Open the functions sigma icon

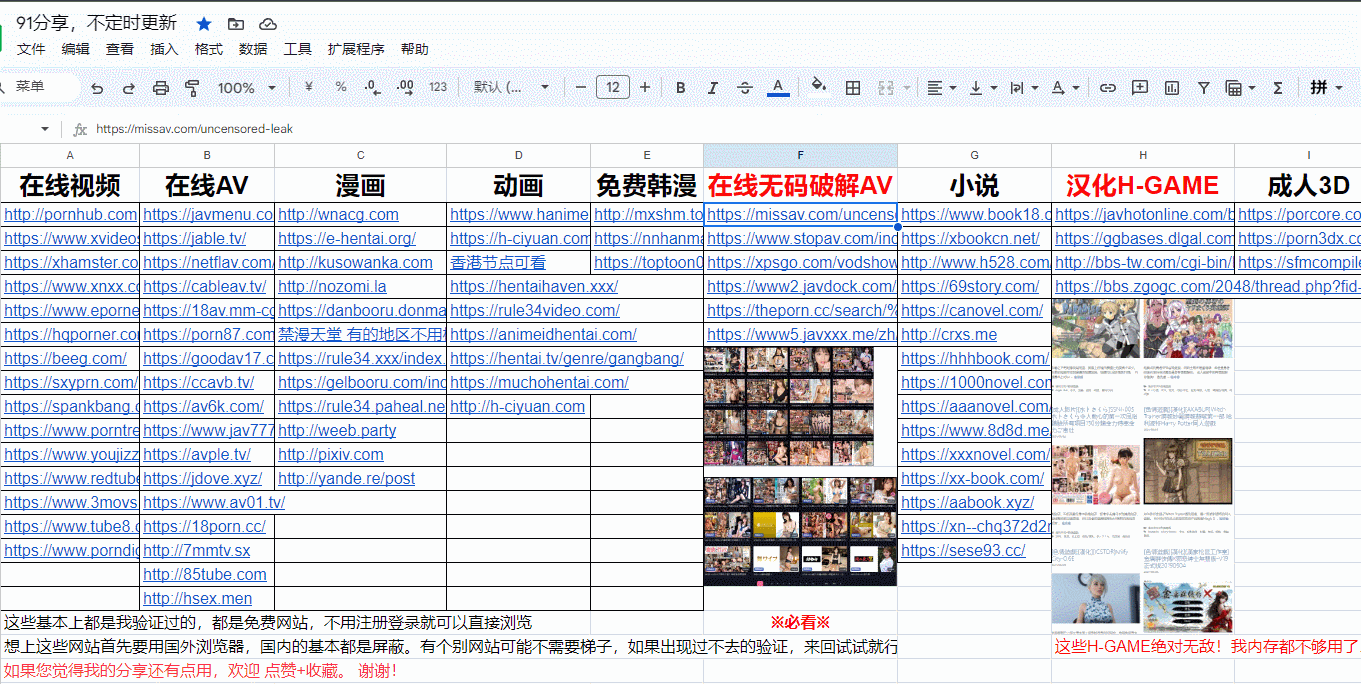point(1277,88)
